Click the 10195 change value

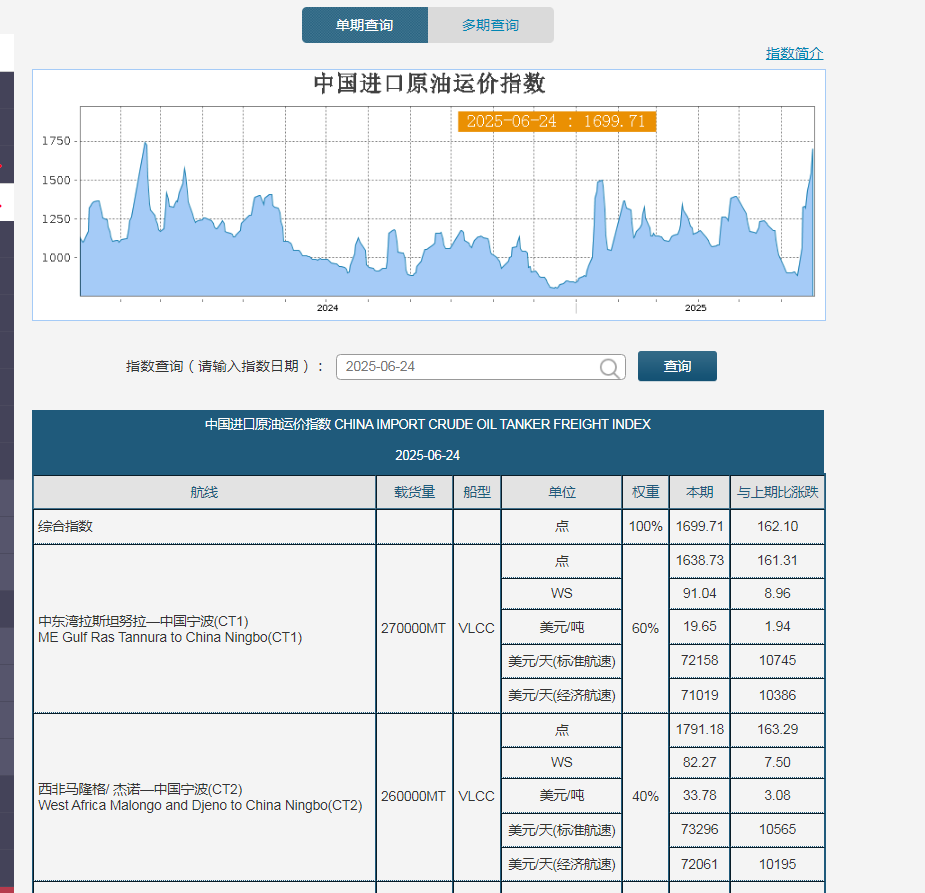778,864
